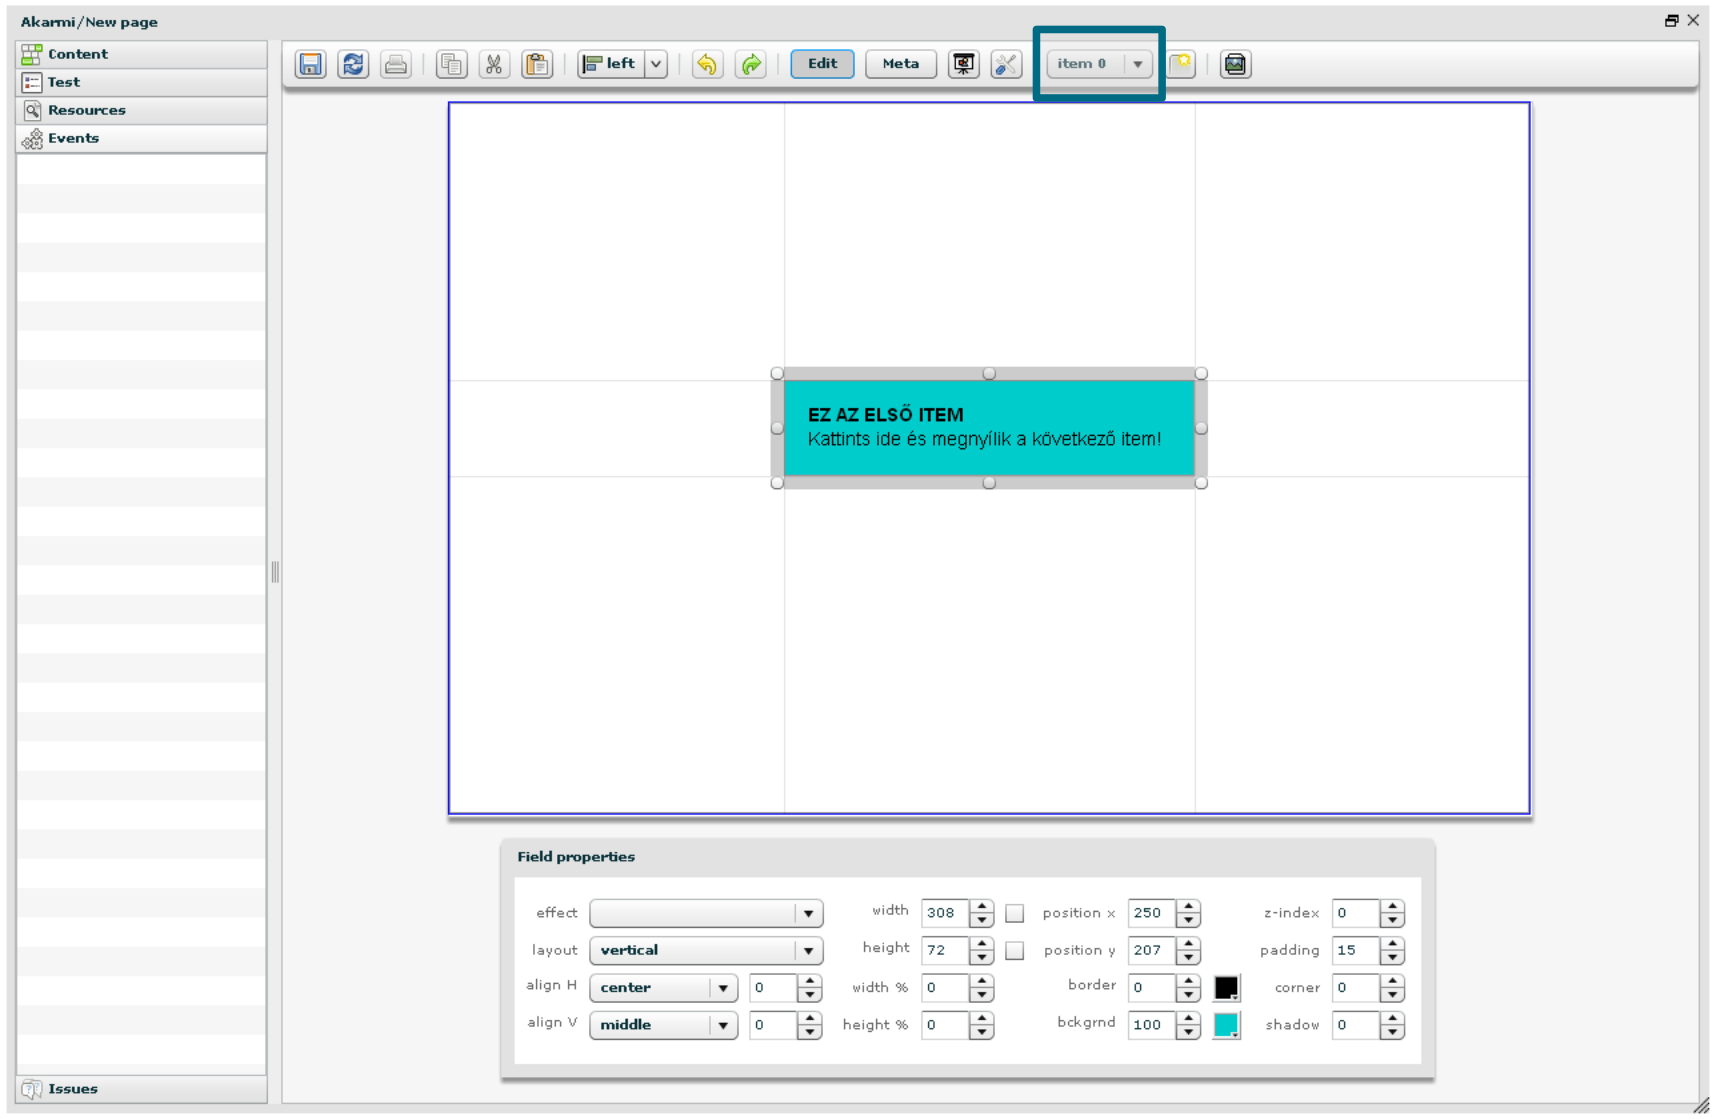Click the padding value input field
This screenshot has height=1119, width=1716.
click(1355, 950)
